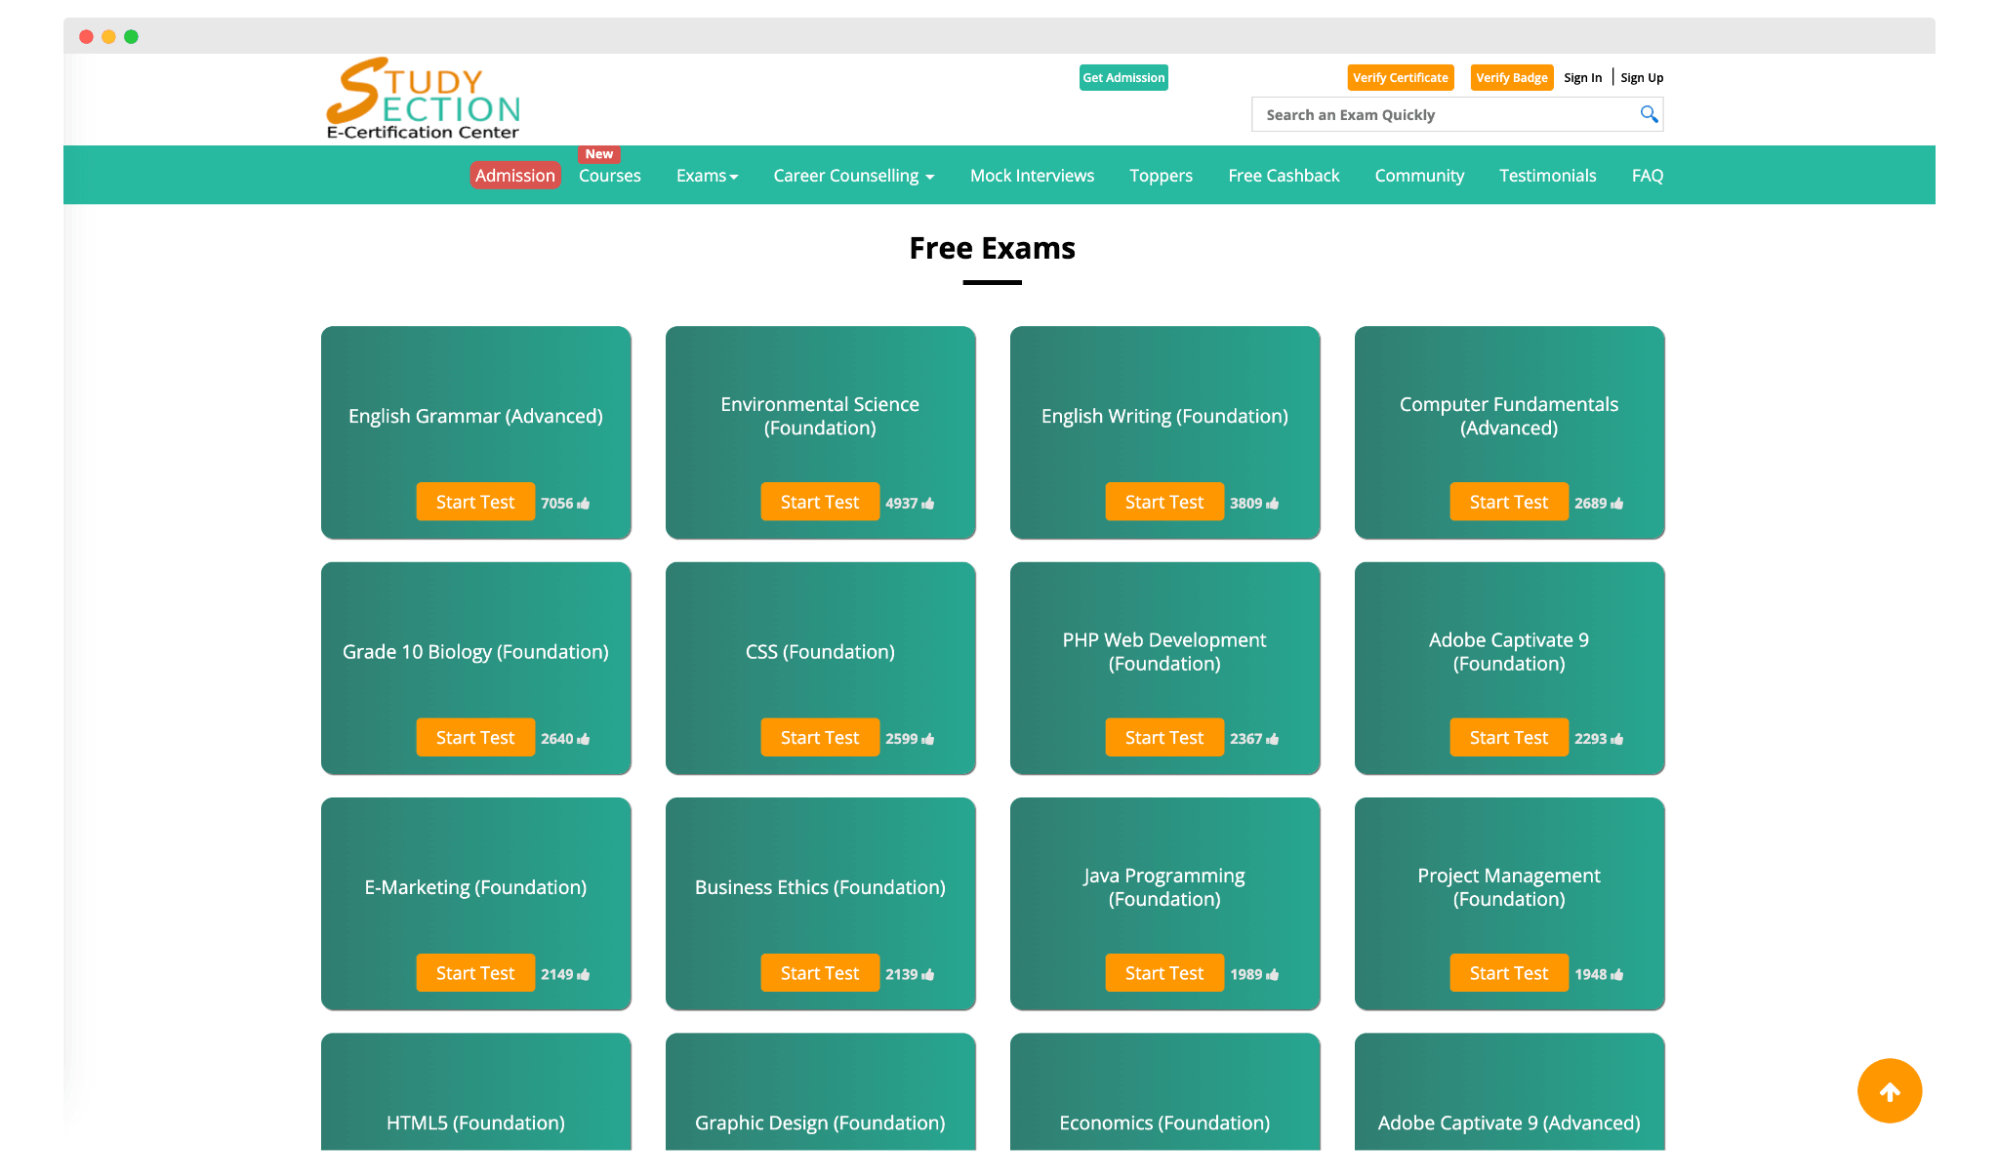
Task: Select Toppers in the navigation bar
Action: [x=1160, y=176]
